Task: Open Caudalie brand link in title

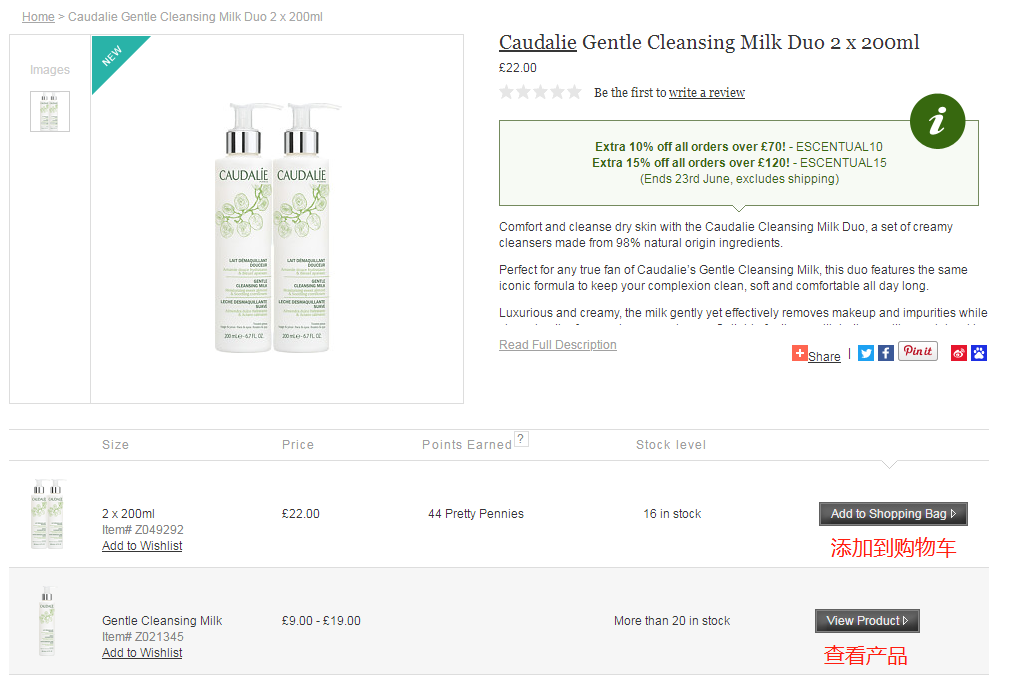Action: tap(537, 42)
